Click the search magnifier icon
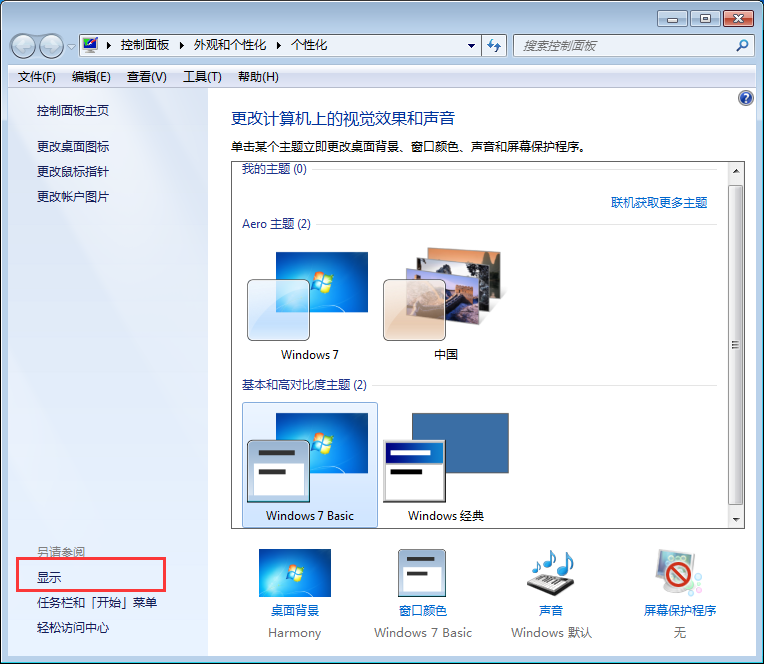 [x=742, y=46]
